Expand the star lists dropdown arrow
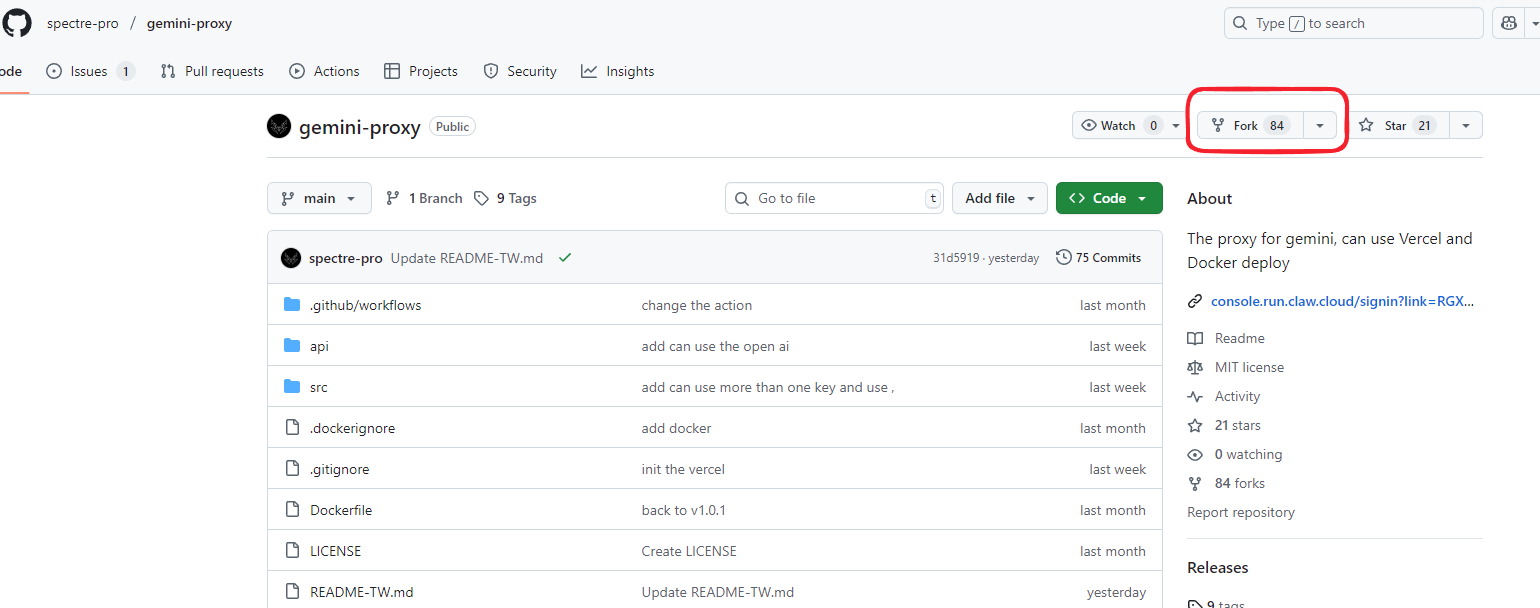Viewport: 1540px width, 608px height. 1466,126
